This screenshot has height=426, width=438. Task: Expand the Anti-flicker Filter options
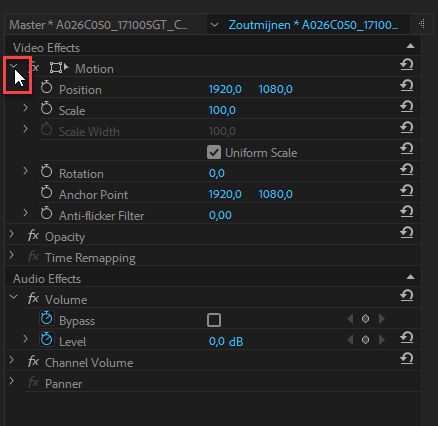click(x=25, y=213)
